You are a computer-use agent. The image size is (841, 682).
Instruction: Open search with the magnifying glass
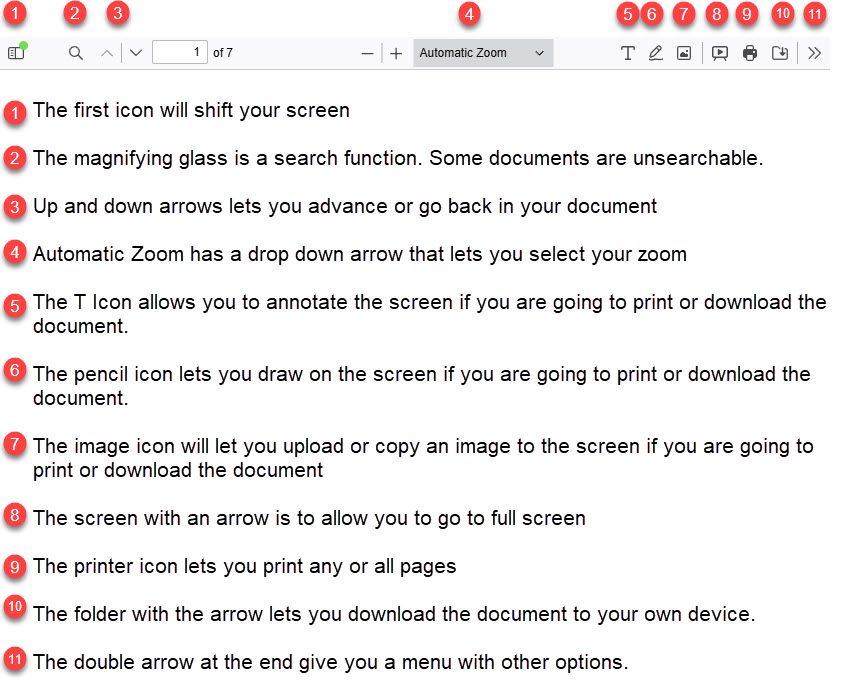point(76,54)
